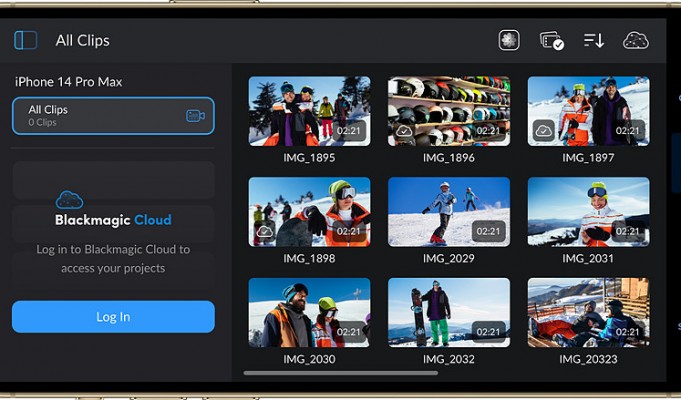
Task: Click the 02:21 duration badge on IMG_1895
Action: (349, 131)
